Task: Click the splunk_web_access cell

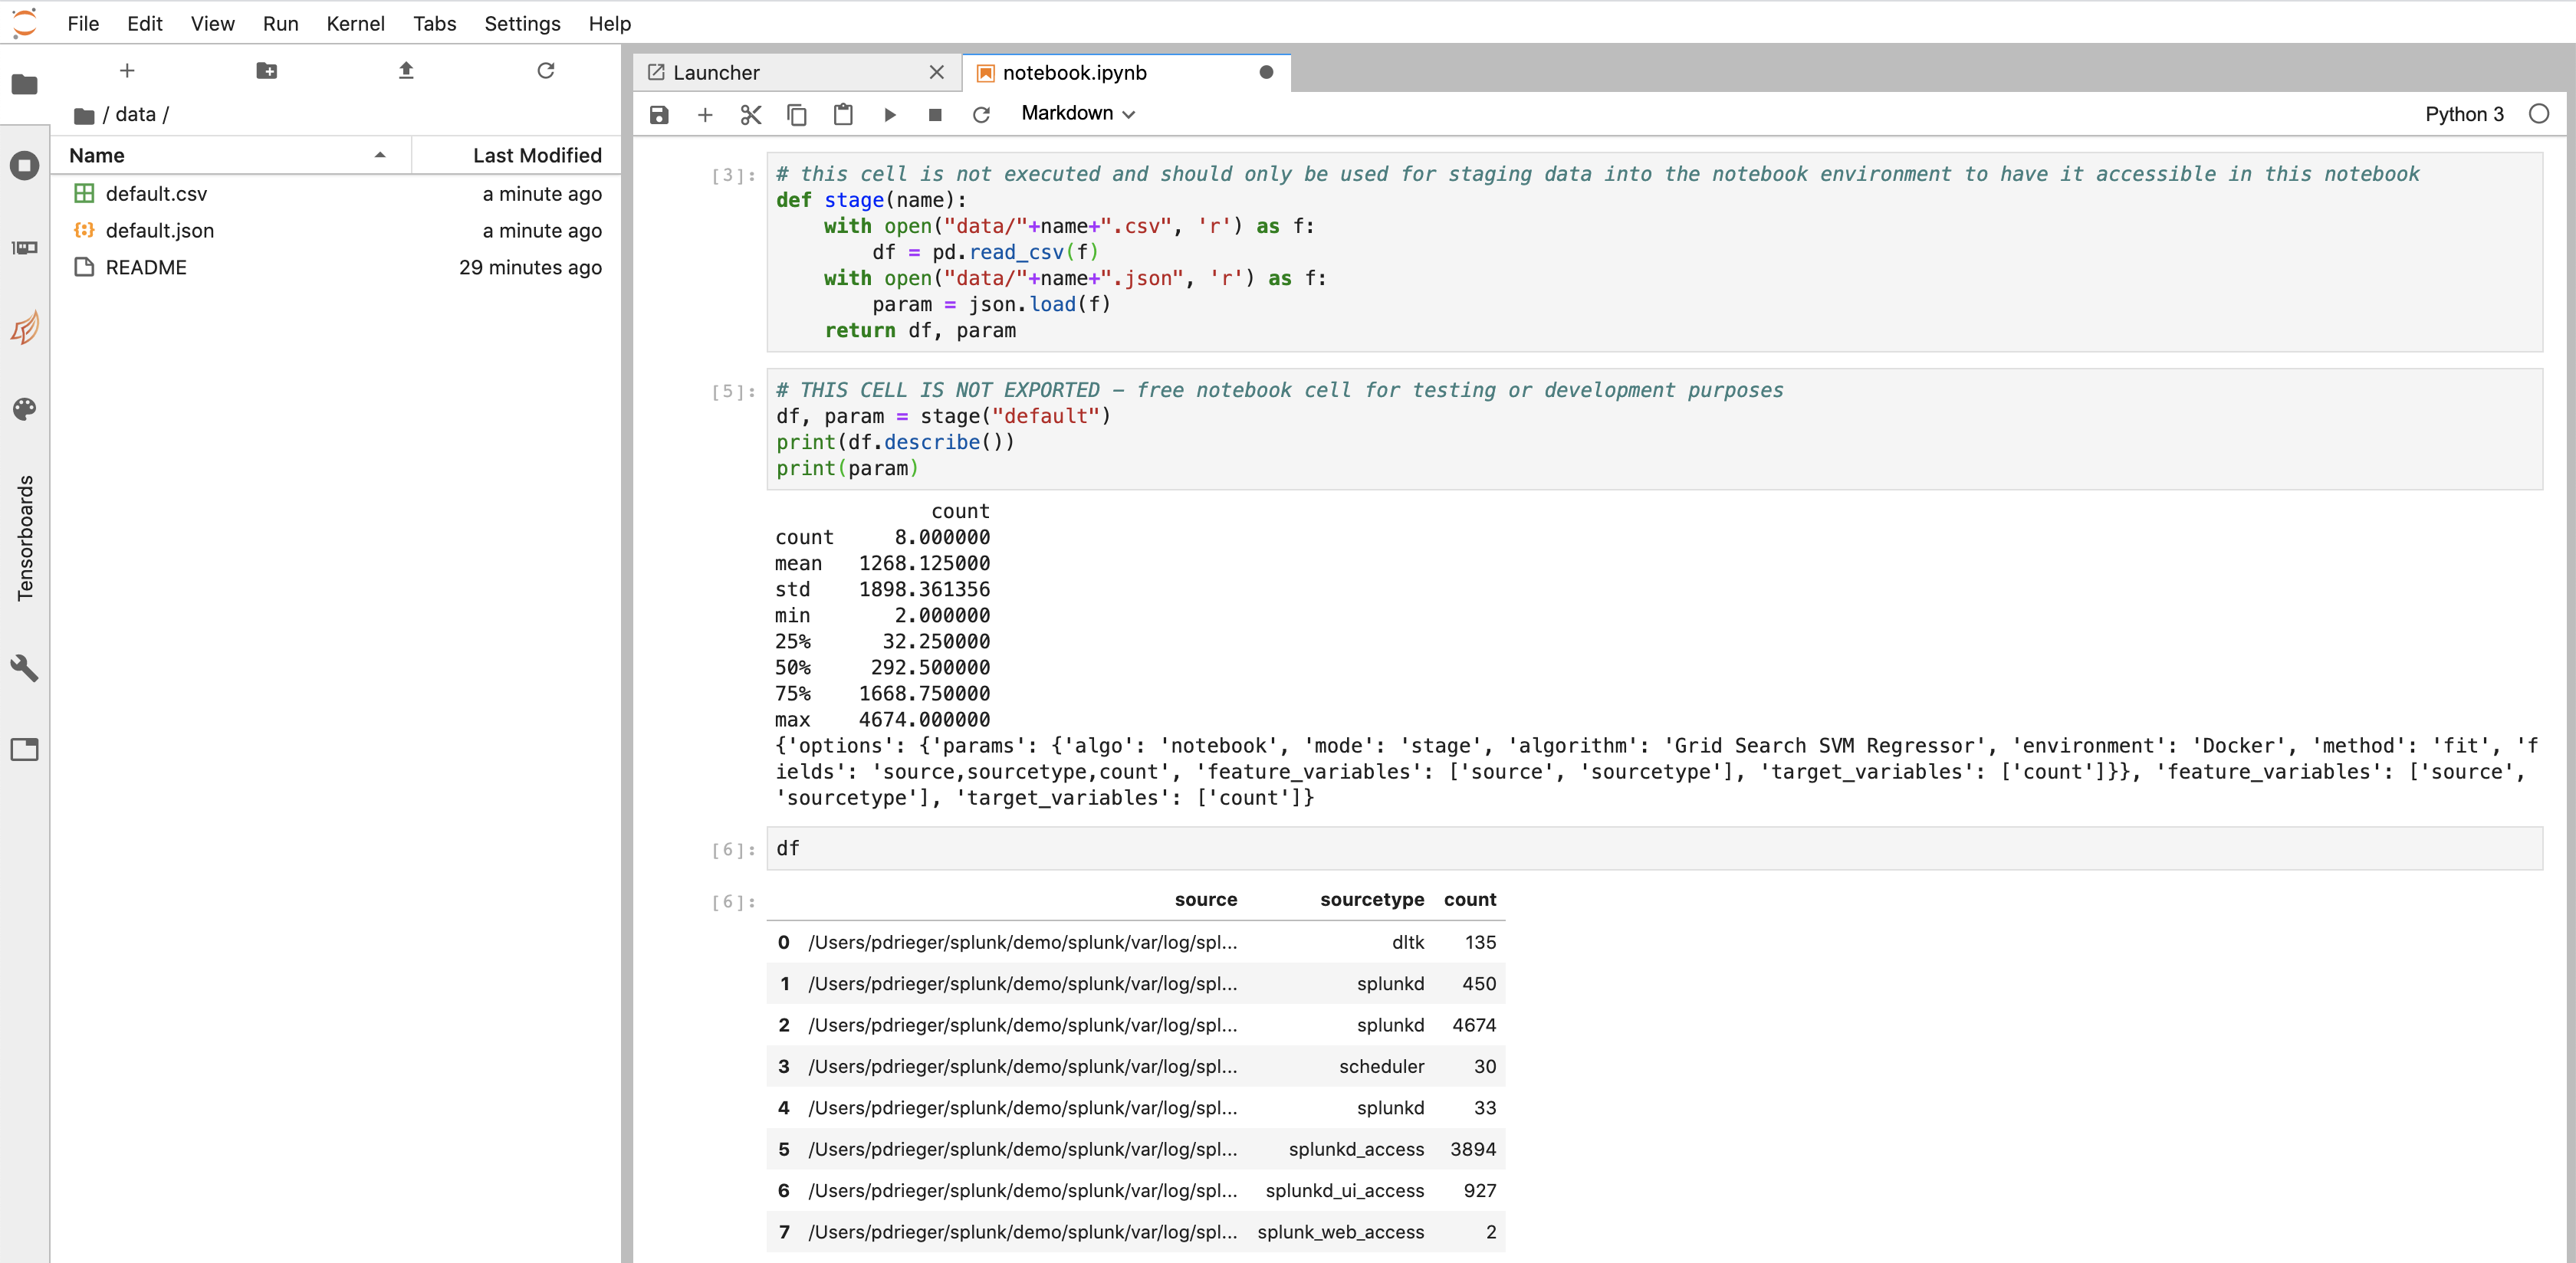Action: pyautogui.click(x=1340, y=1232)
